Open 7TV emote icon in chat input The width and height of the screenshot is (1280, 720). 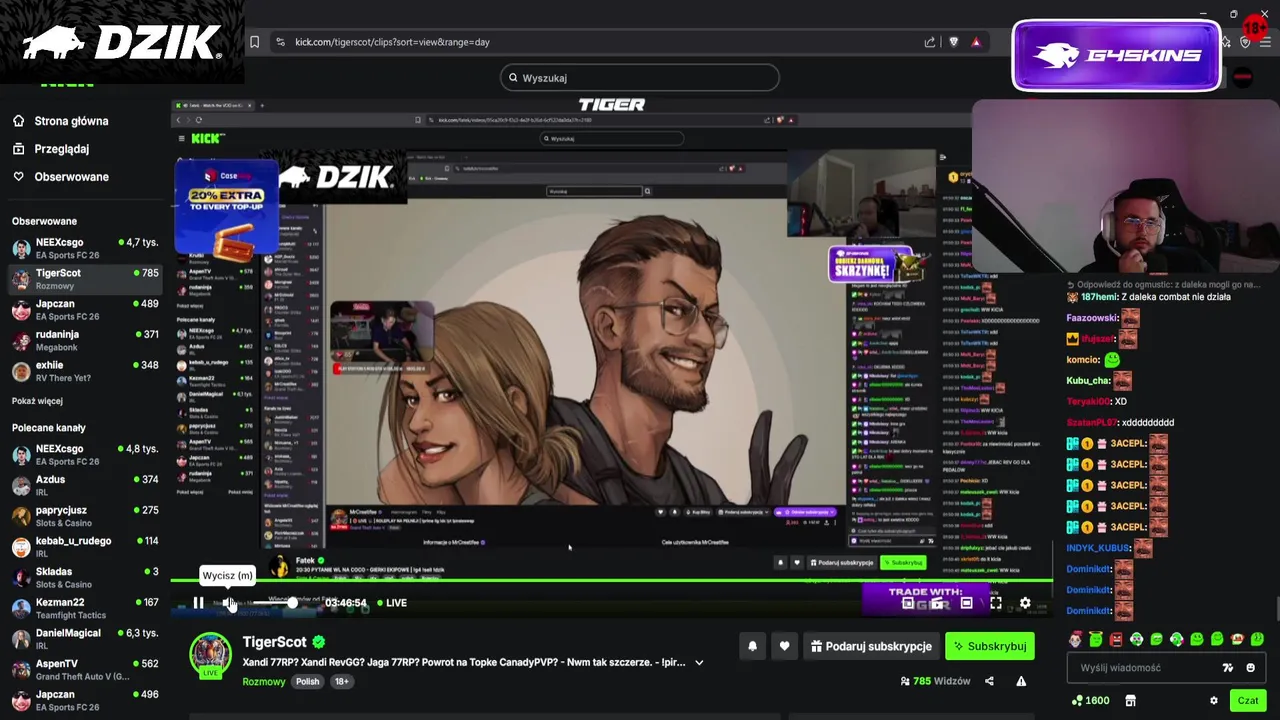1228,668
